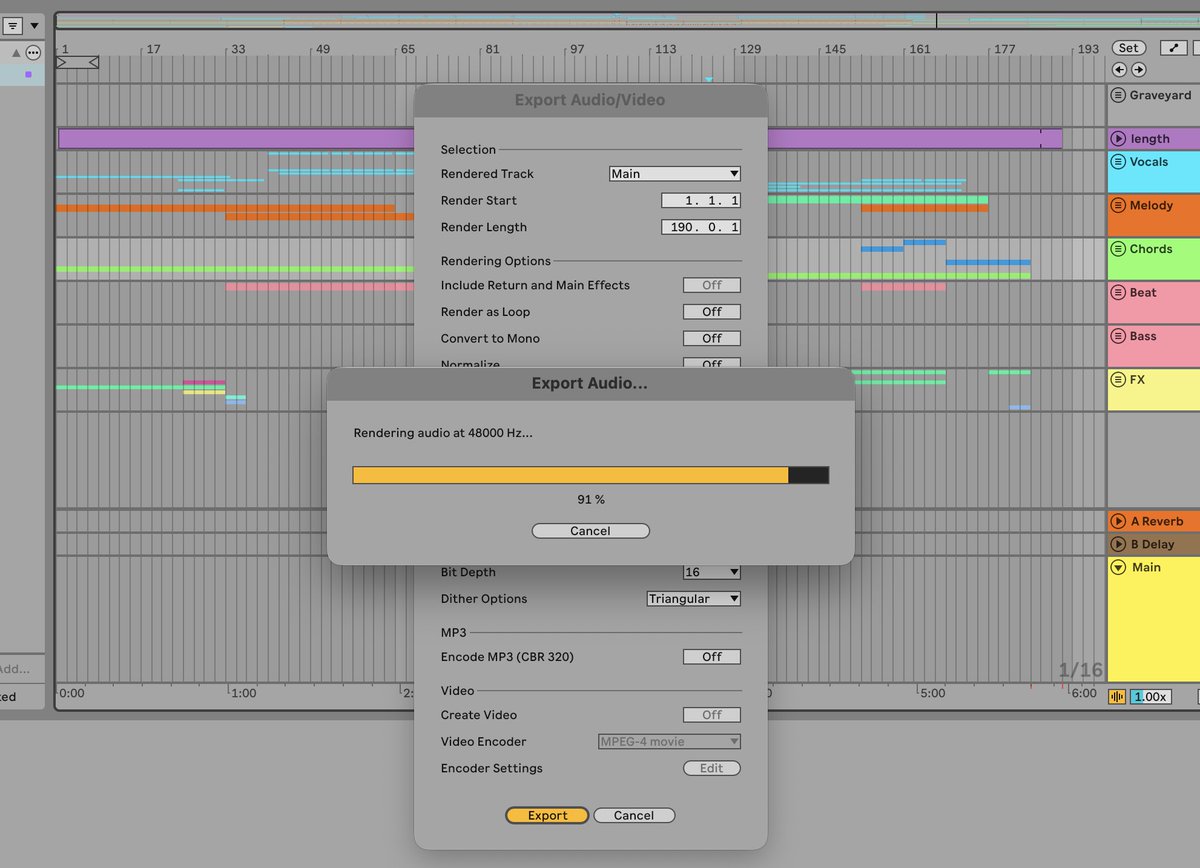Click the Beat track fold icon
The image size is (1200, 868).
coord(1118,292)
